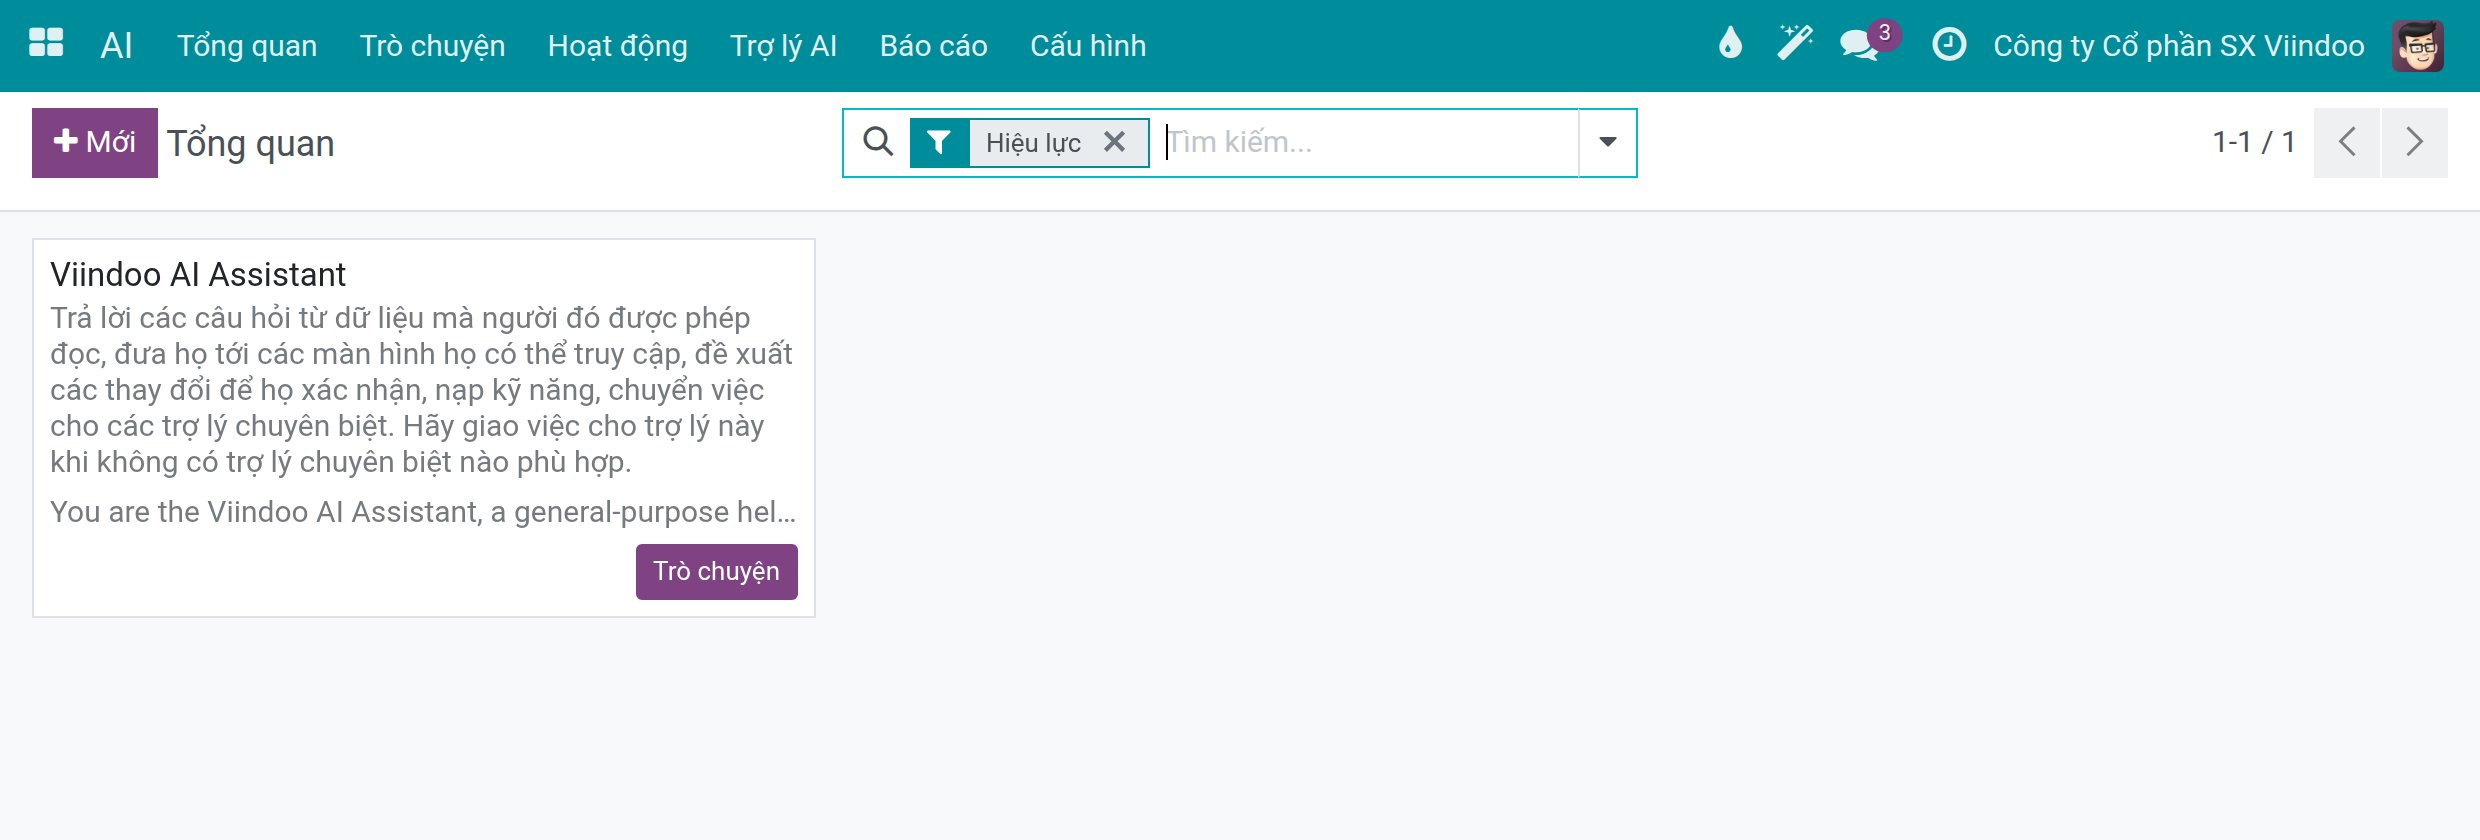
Task: Open the Trò chuyện menu
Action: point(432,46)
